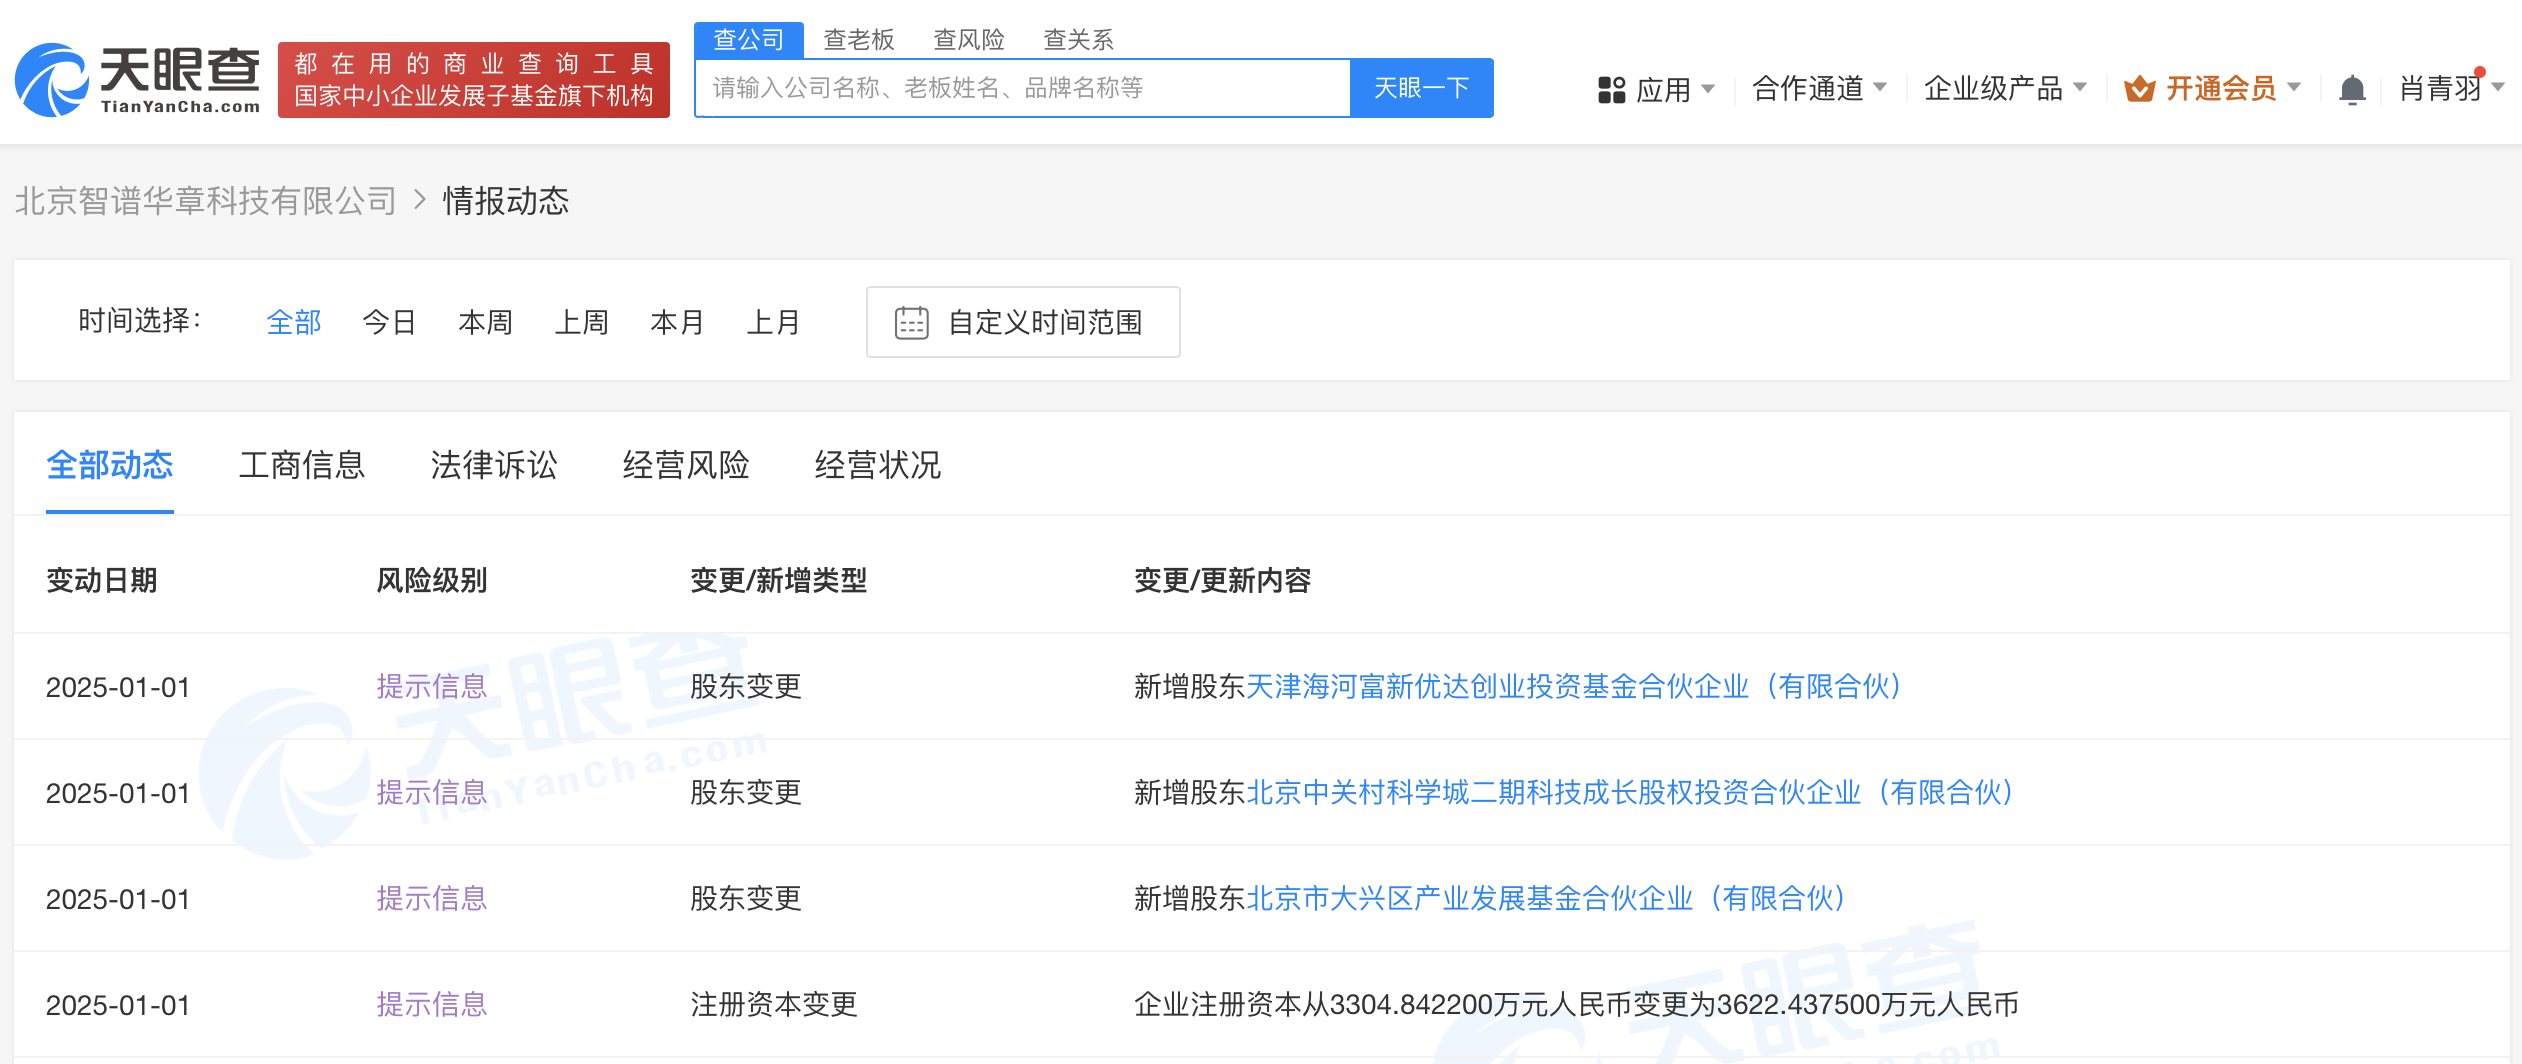Viewport: 2522px width, 1064px height.
Task: Open the notification bell
Action: 2352,90
